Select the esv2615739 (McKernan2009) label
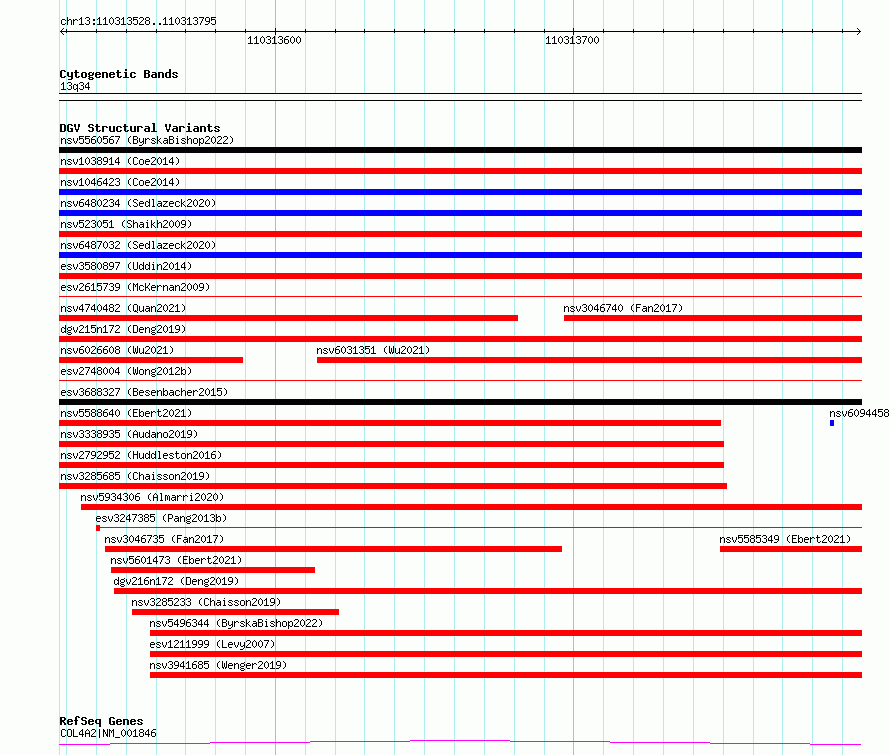Image resolution: width=890 pixels, height=755 pixels. pyautogui.click(x=135, y=287)
